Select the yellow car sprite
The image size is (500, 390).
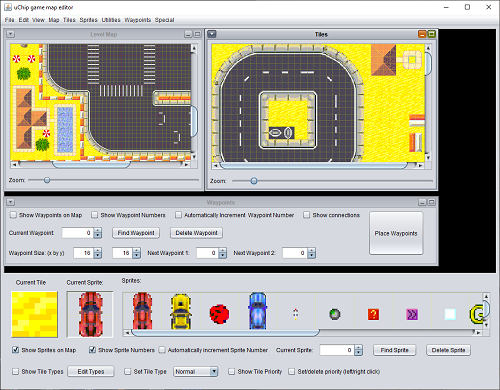181,311
